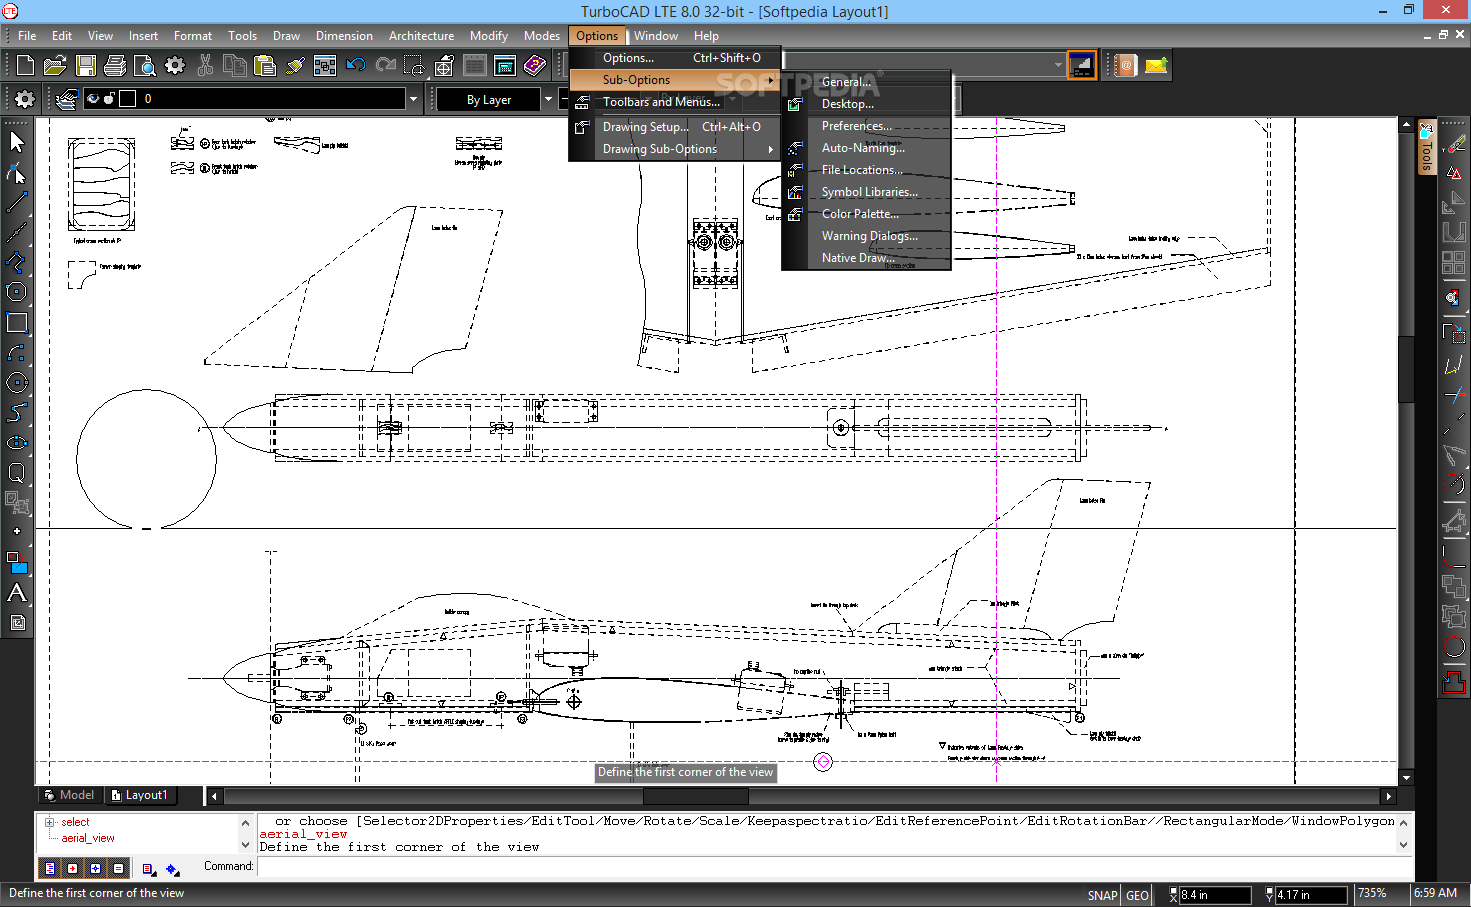Click the X coordinate field showing 8.4 in
The height and width of the screenshot is (907, 1471).
[1215, 895]
